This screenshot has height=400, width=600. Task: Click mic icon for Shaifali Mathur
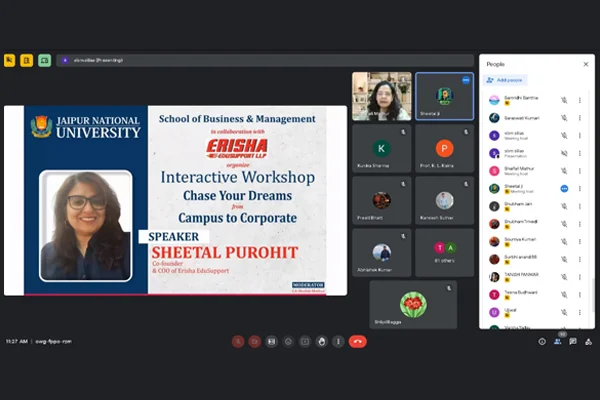point(564,171)
